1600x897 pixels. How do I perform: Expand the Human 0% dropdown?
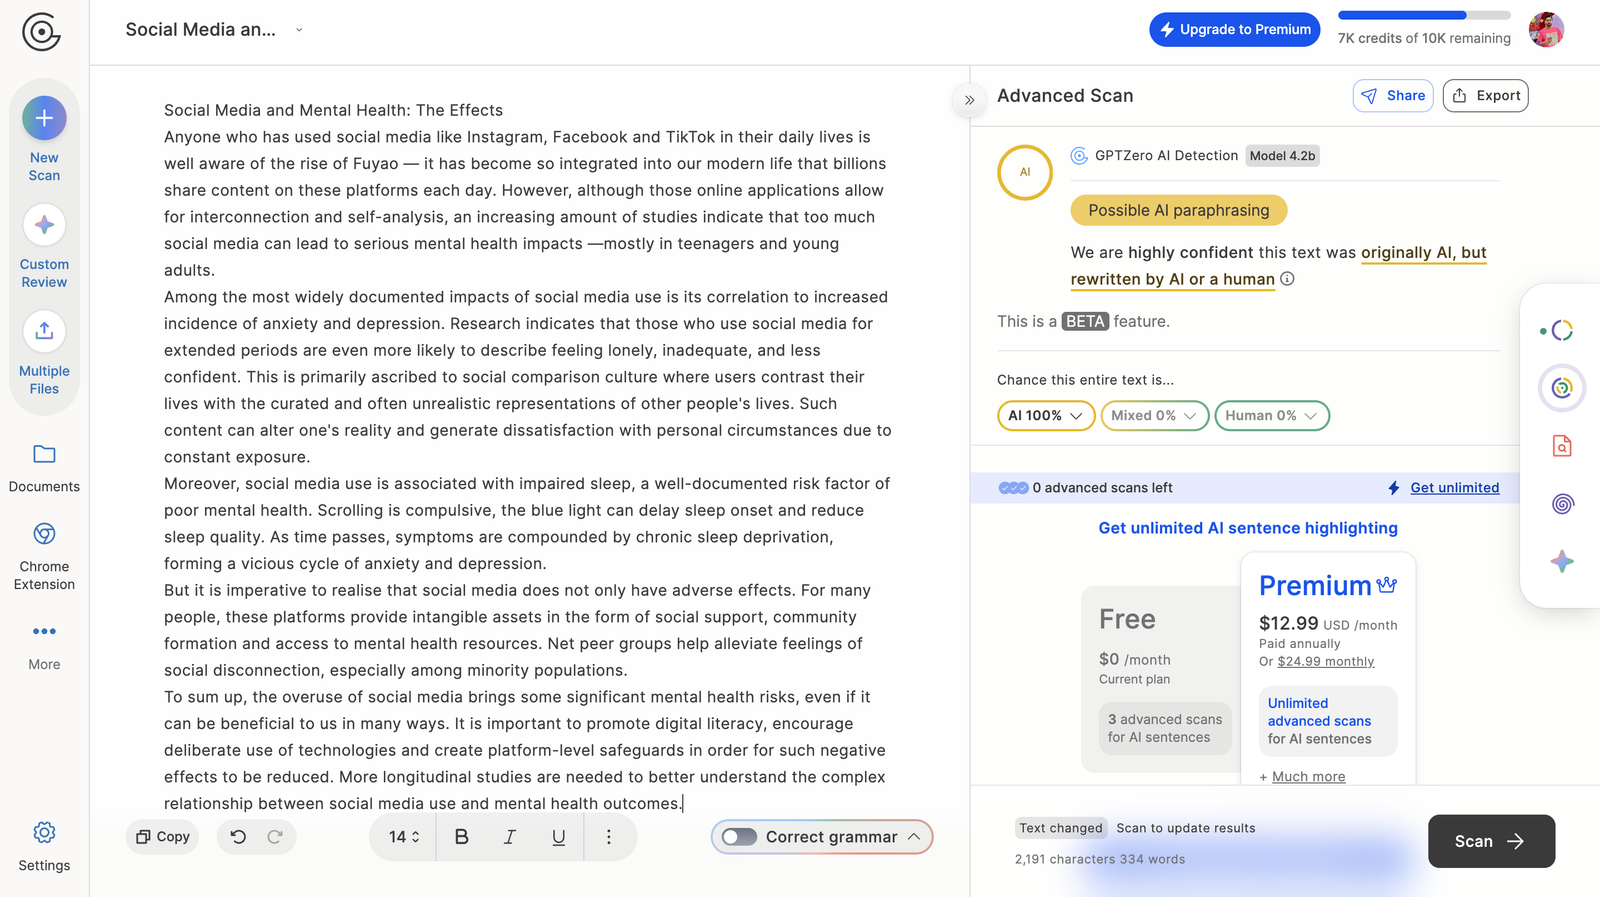(x=1271, y=416)
